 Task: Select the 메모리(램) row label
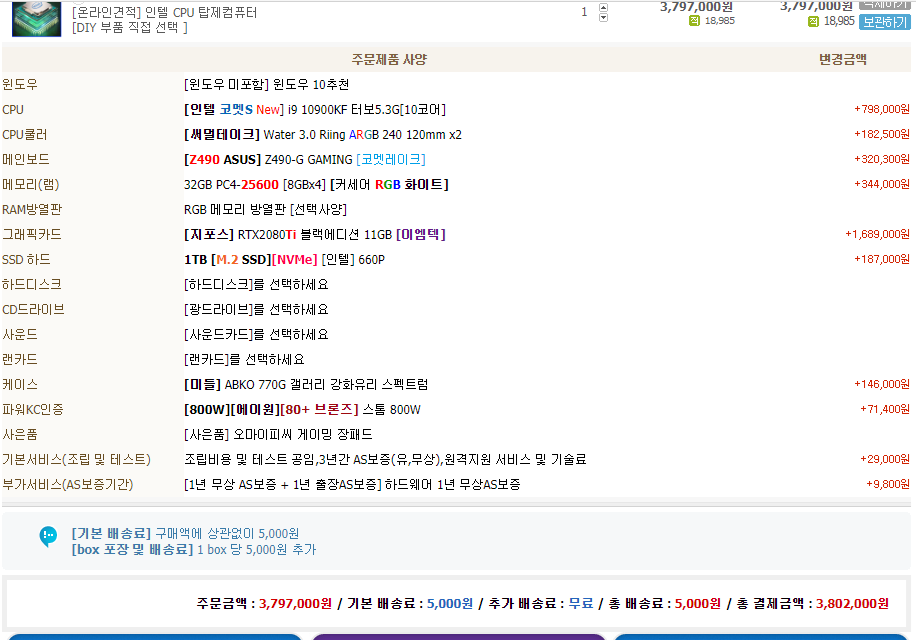[x=30, y=185]
